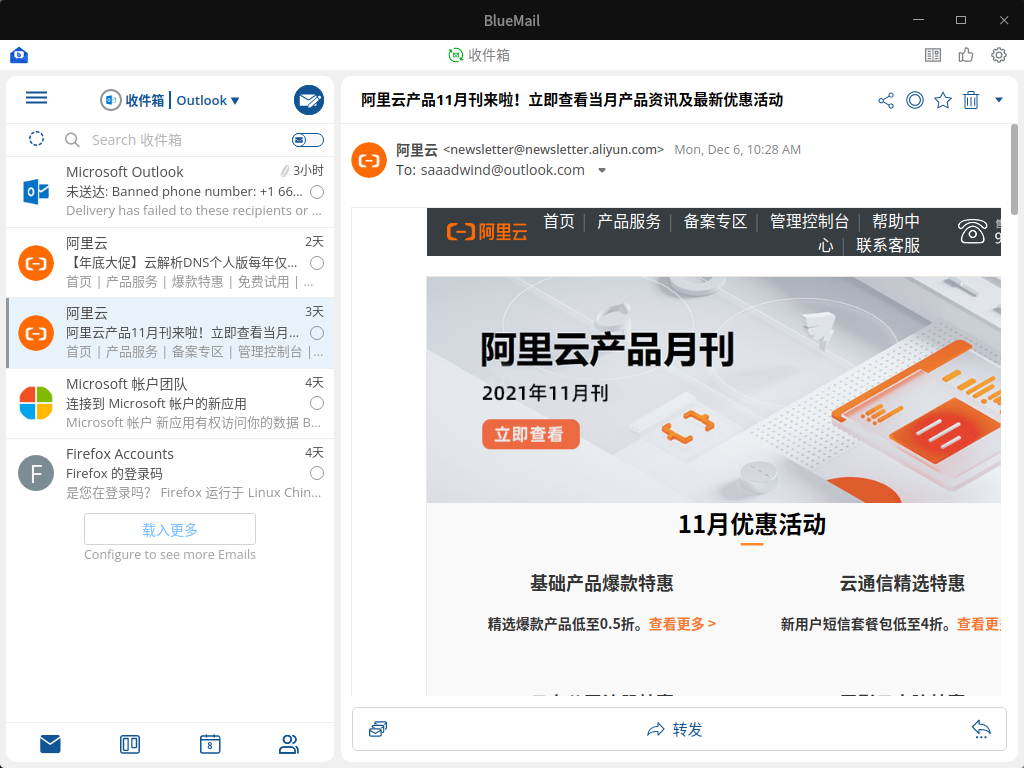Mark the email with the circle icon
1024x768 pixels.
coord(914,100)
